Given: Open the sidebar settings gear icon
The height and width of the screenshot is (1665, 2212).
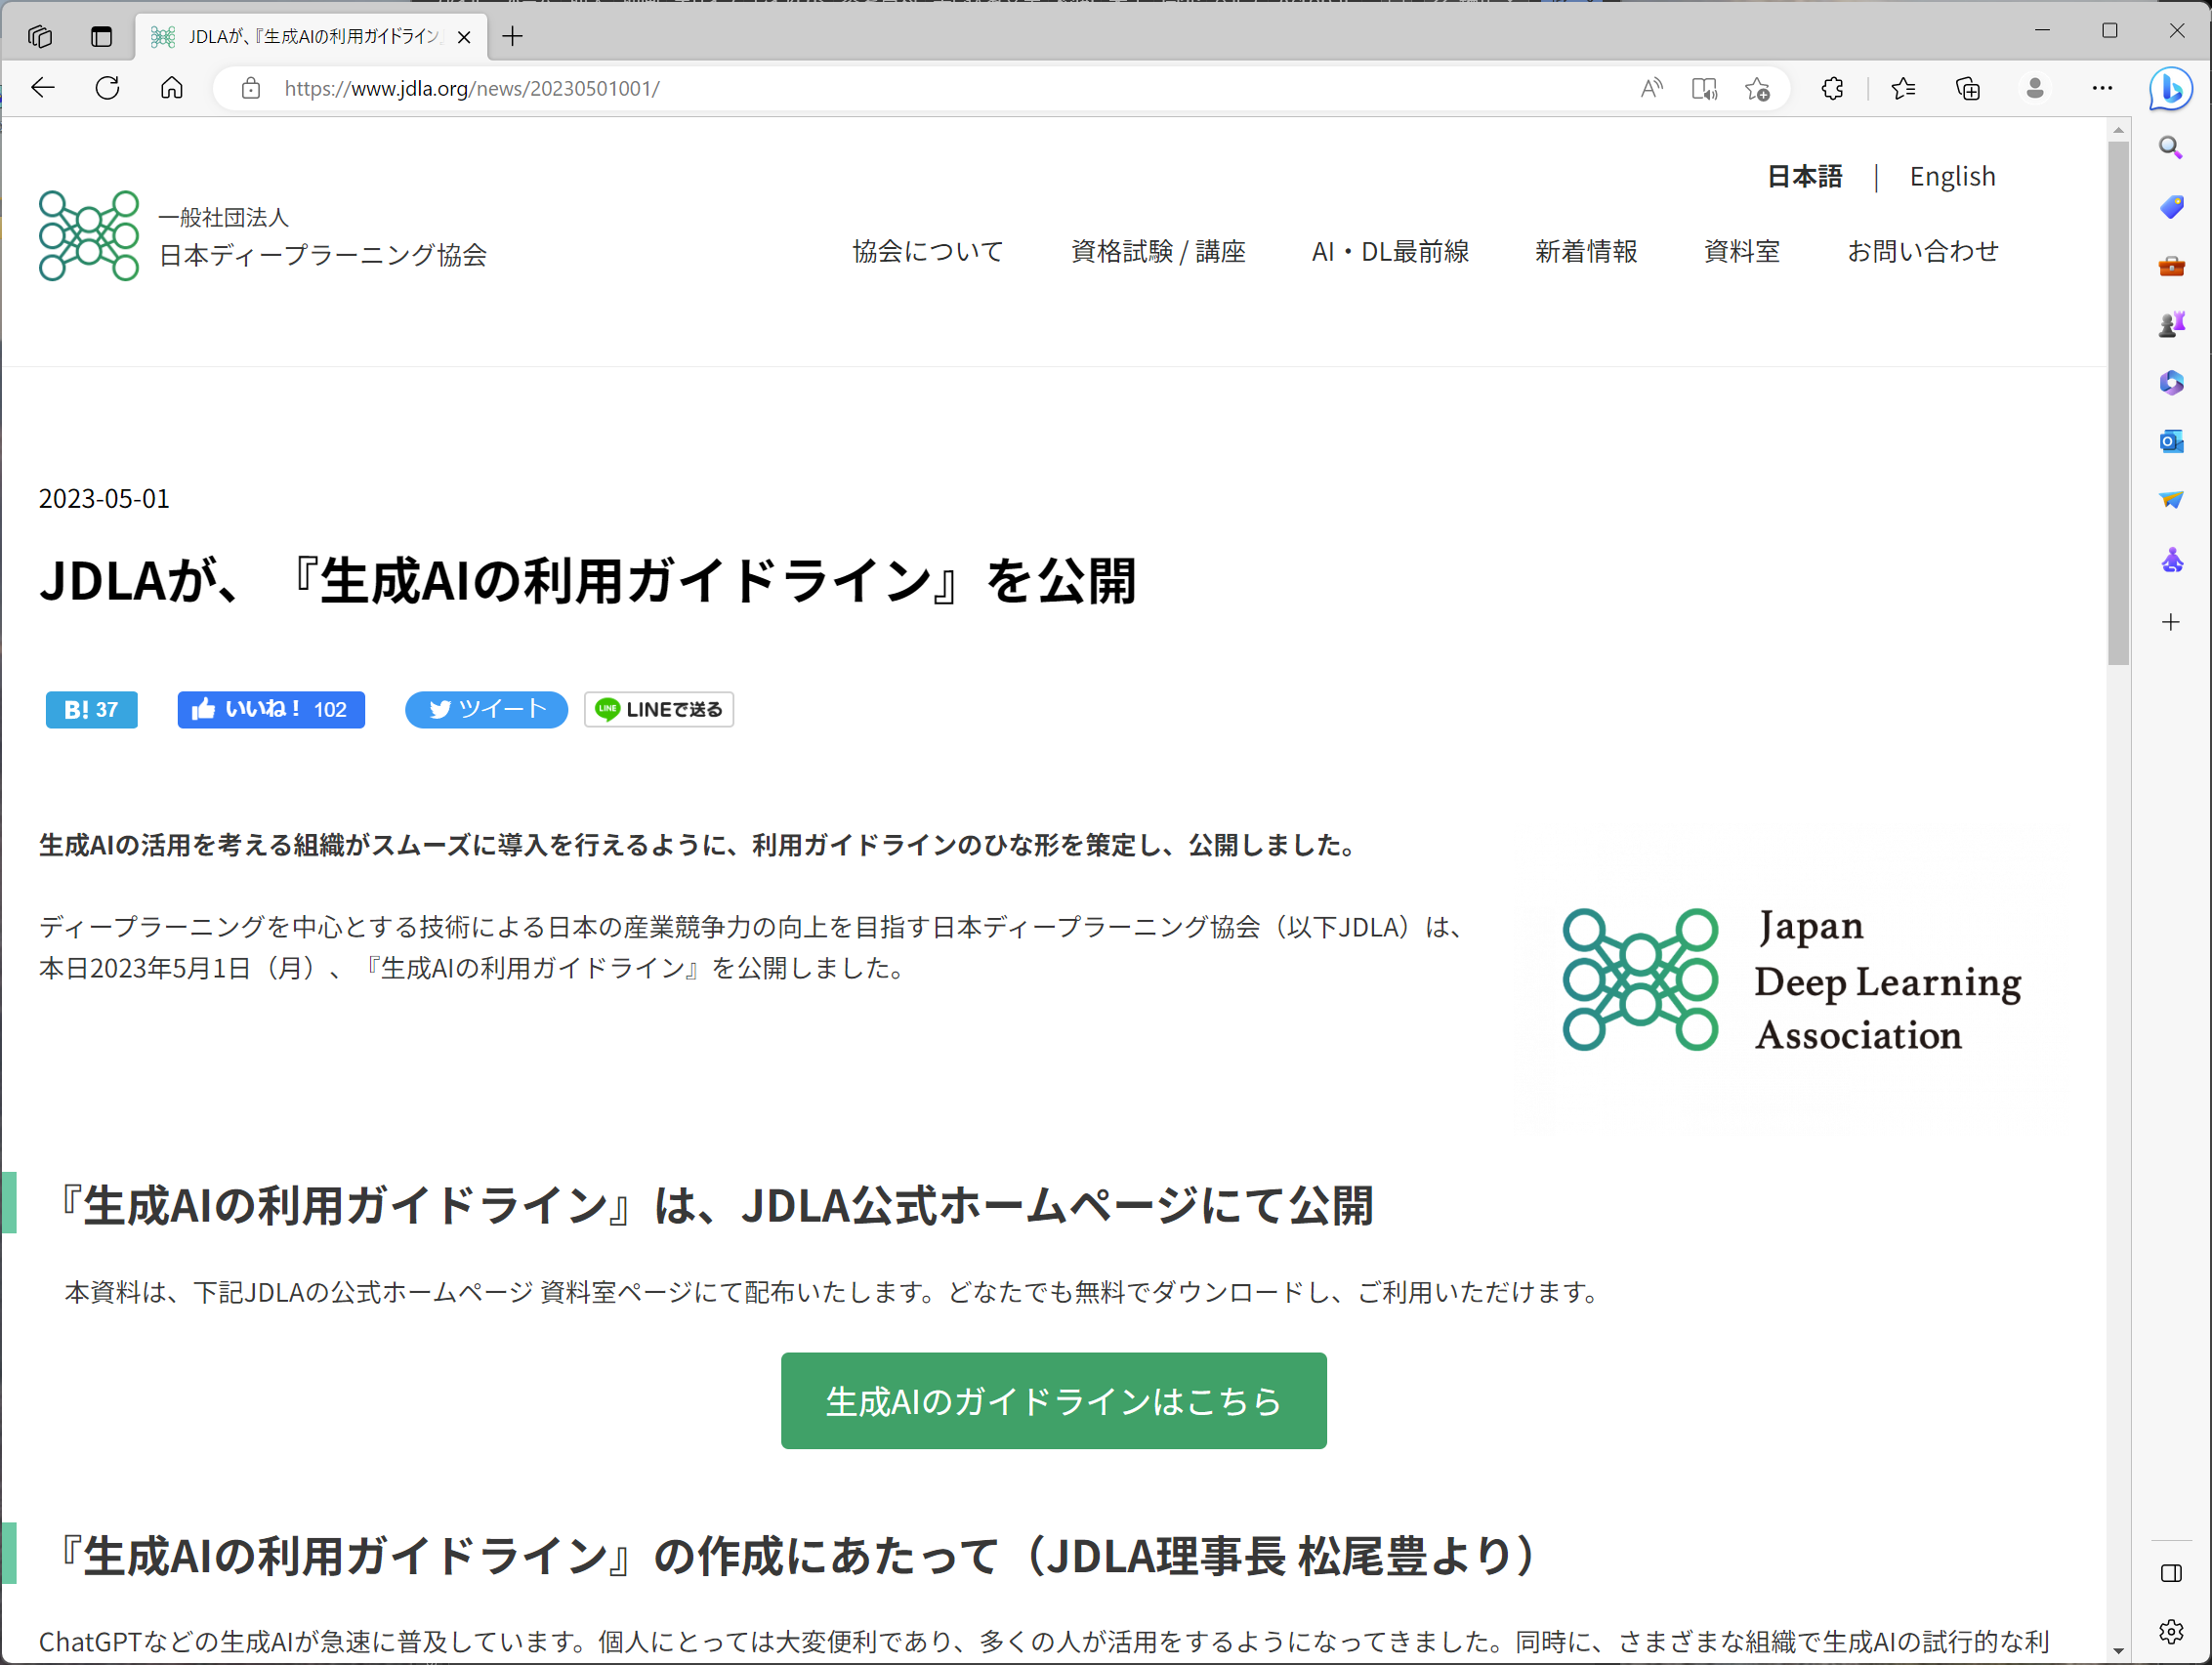Looking at the screenshot, I should tap(2170, 1631).
